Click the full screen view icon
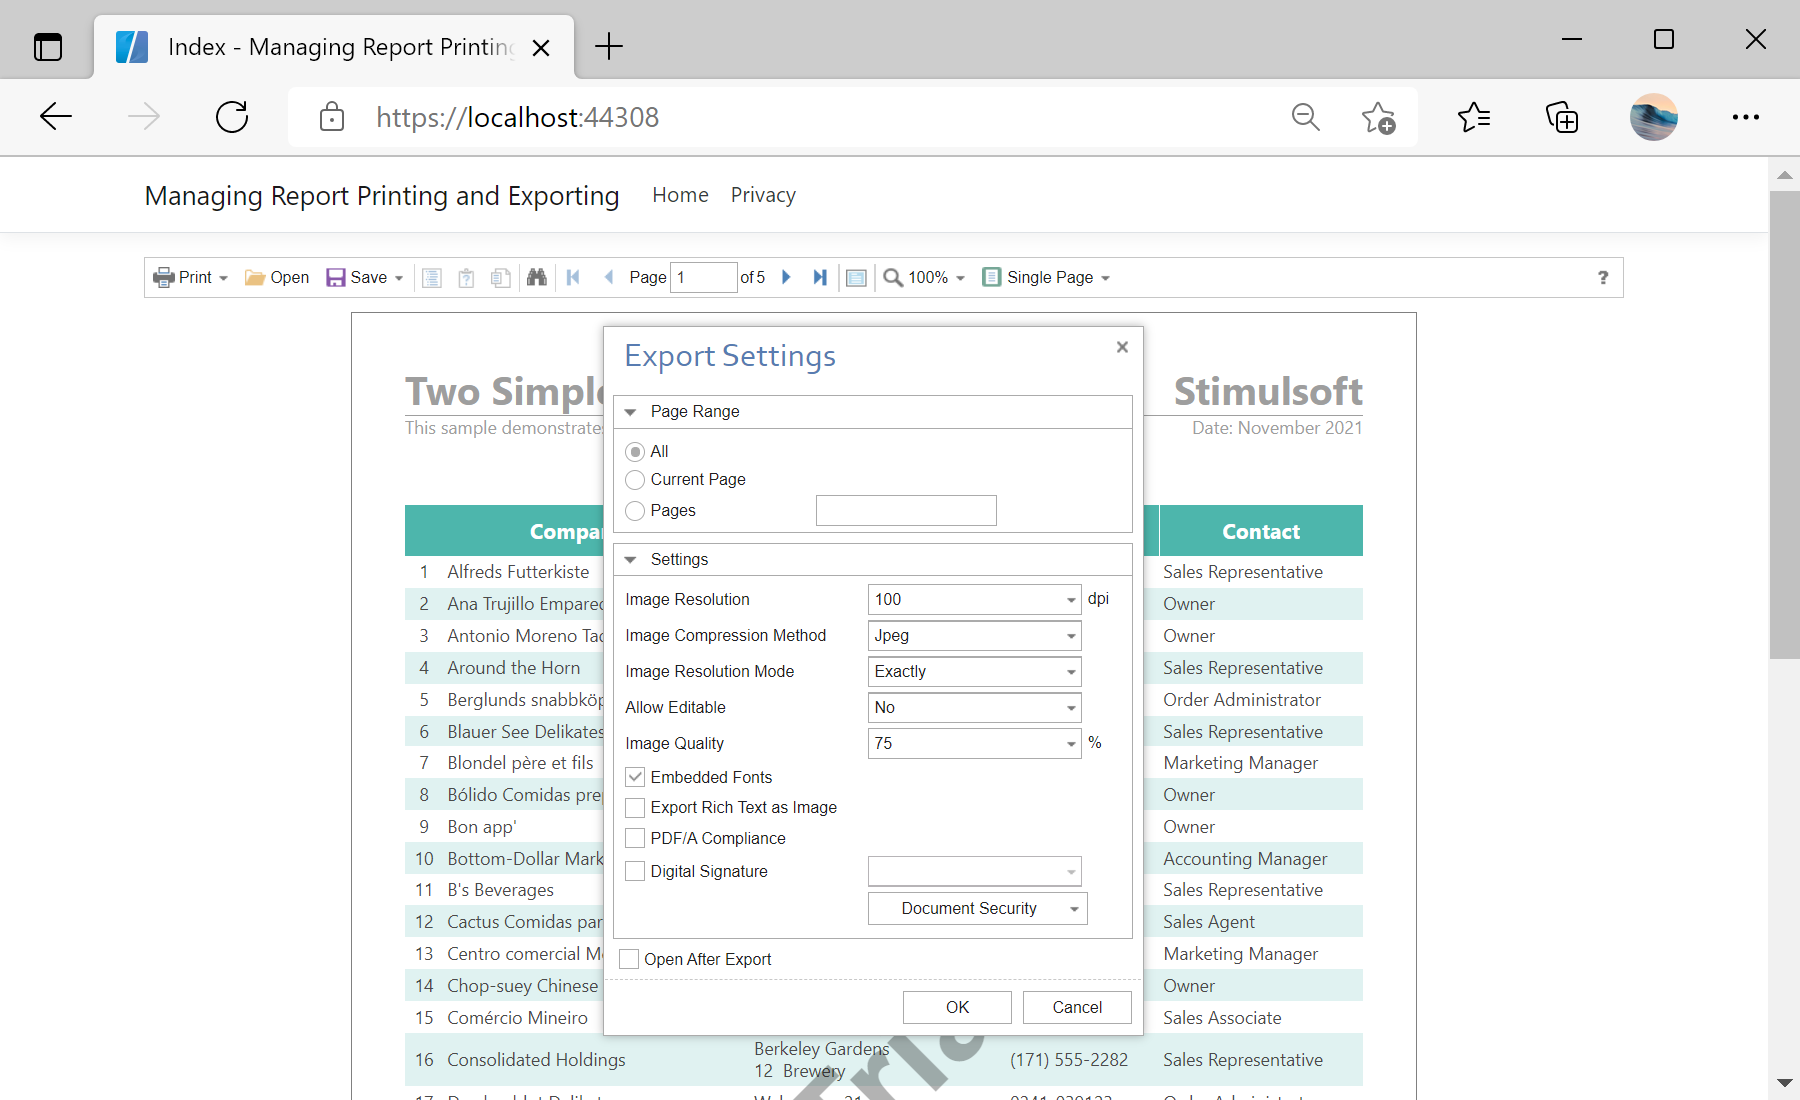 (x=856, y=277)
